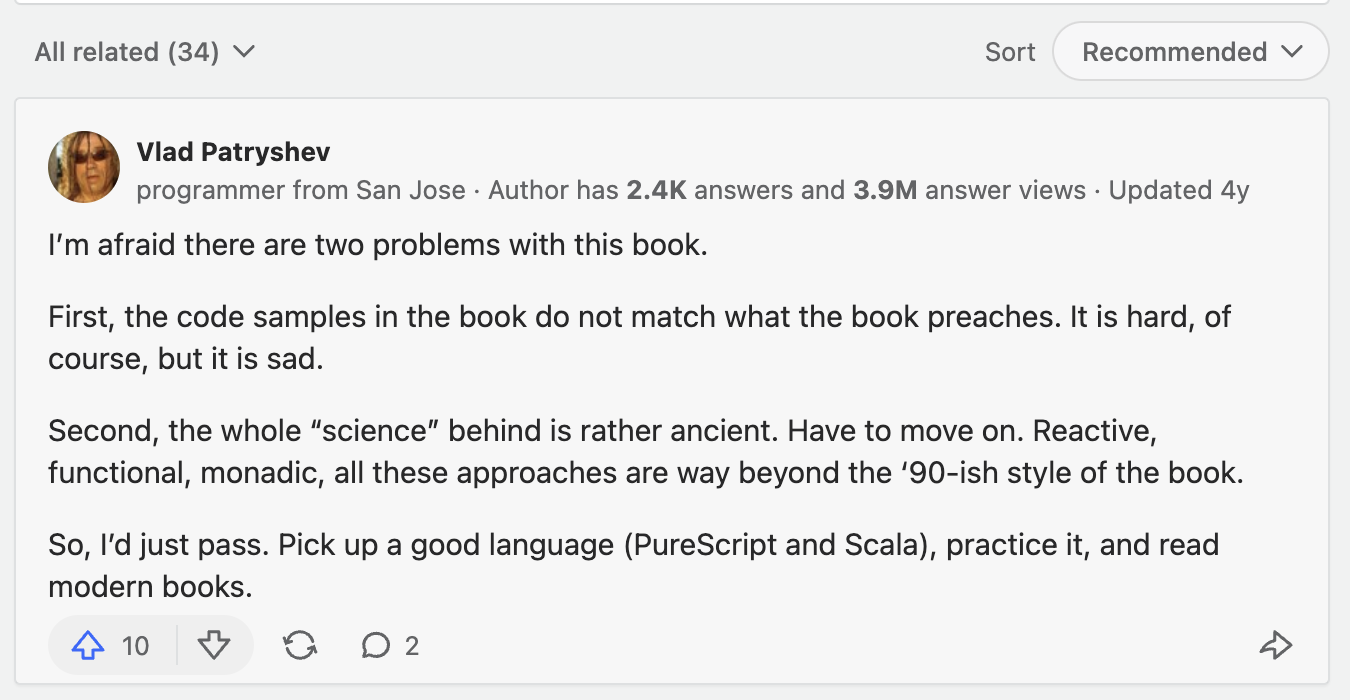Open Vlad Patryshev's profile photo
This screenshot has width=1350, height=700.
pos(84,167)
